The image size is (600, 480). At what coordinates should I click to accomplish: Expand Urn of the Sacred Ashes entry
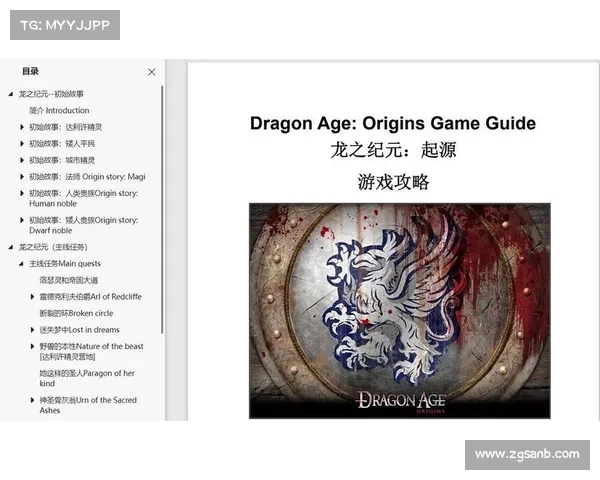pyautogui.click(x=32, y=400)
